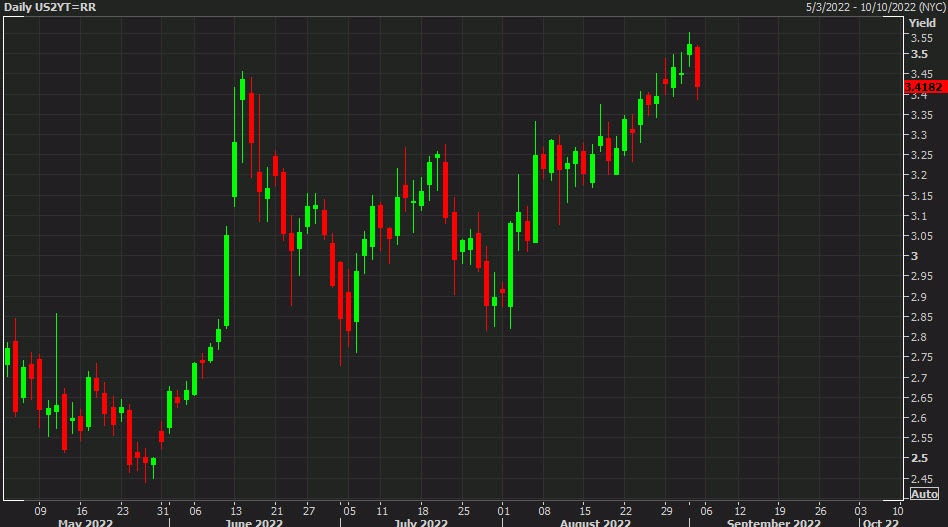Click the 26 date tick in September
This screenshot has width=948, height=527.
[x=820, y=511]
